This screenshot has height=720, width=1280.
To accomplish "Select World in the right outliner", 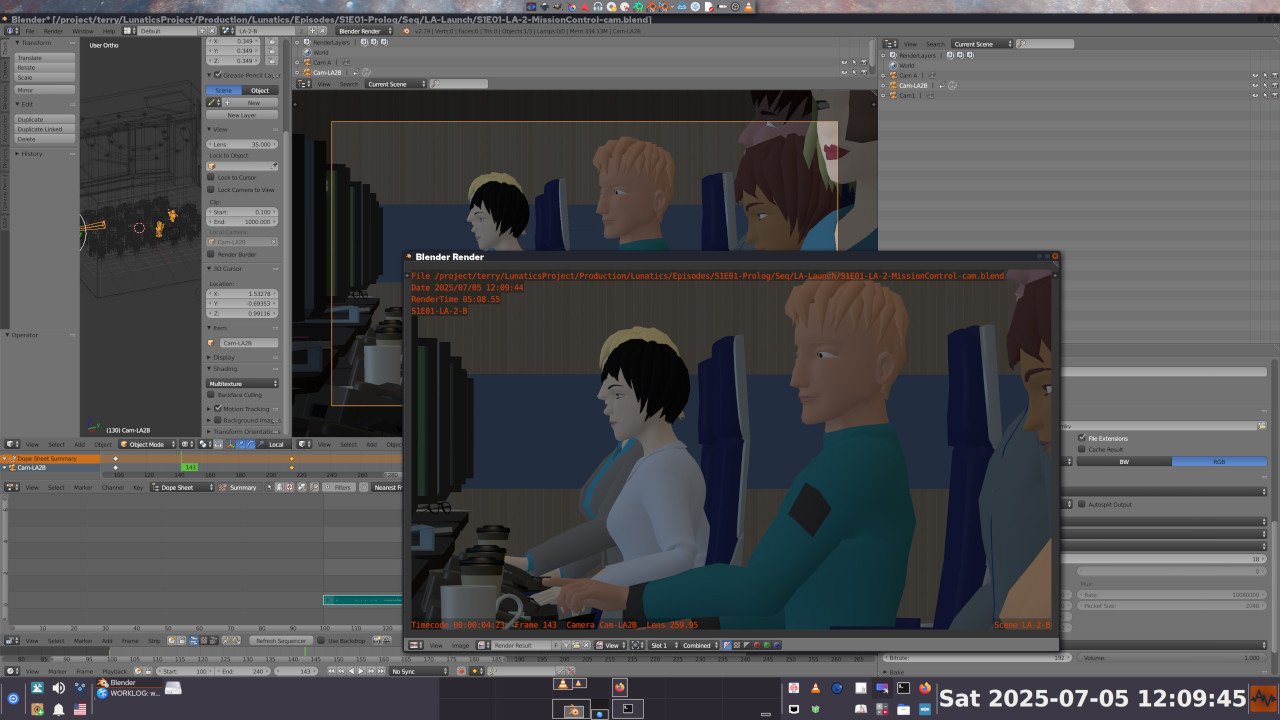I will (x=906, y=65).
